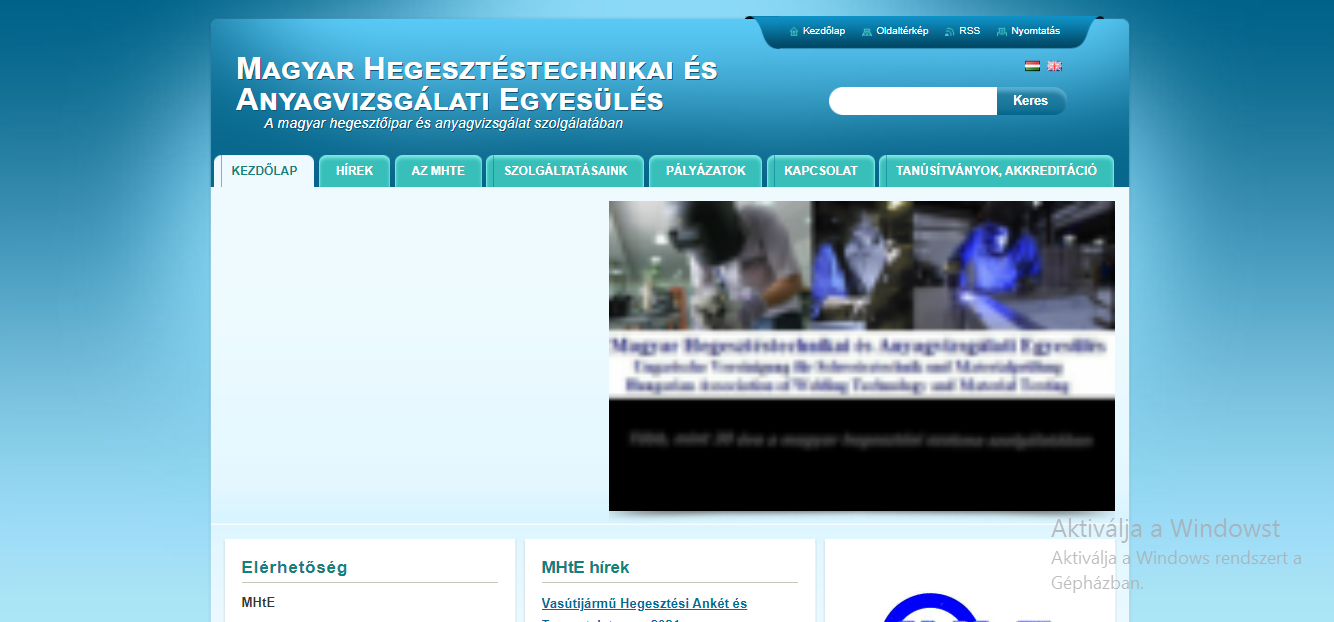The height and width of the screenshot is (622, 1334).
Task: Click the tagline 'A magyar hegesztőipar és anyagvizsgálat szolgálatában'
Action: (x=444, y=124)
